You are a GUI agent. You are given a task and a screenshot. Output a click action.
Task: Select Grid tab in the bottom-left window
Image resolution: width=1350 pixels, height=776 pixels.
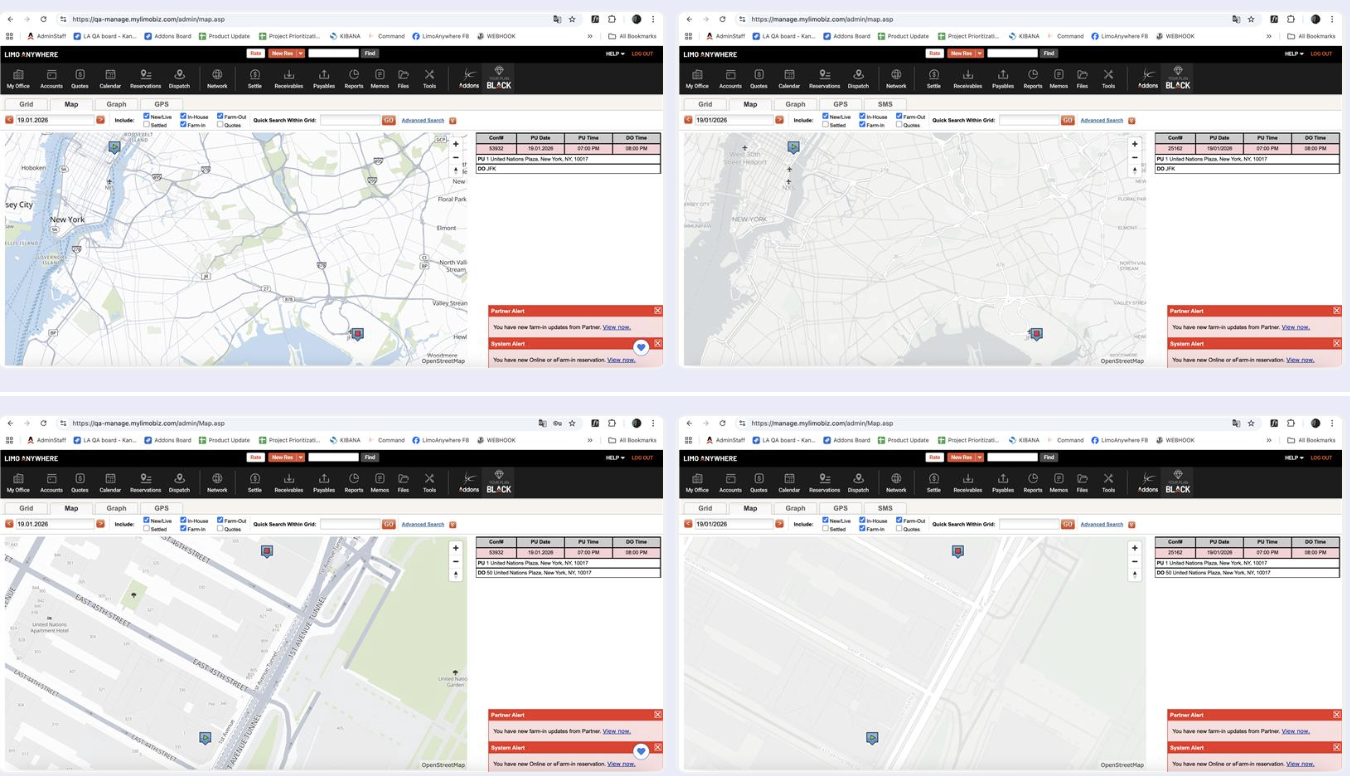tap(26, 508)
